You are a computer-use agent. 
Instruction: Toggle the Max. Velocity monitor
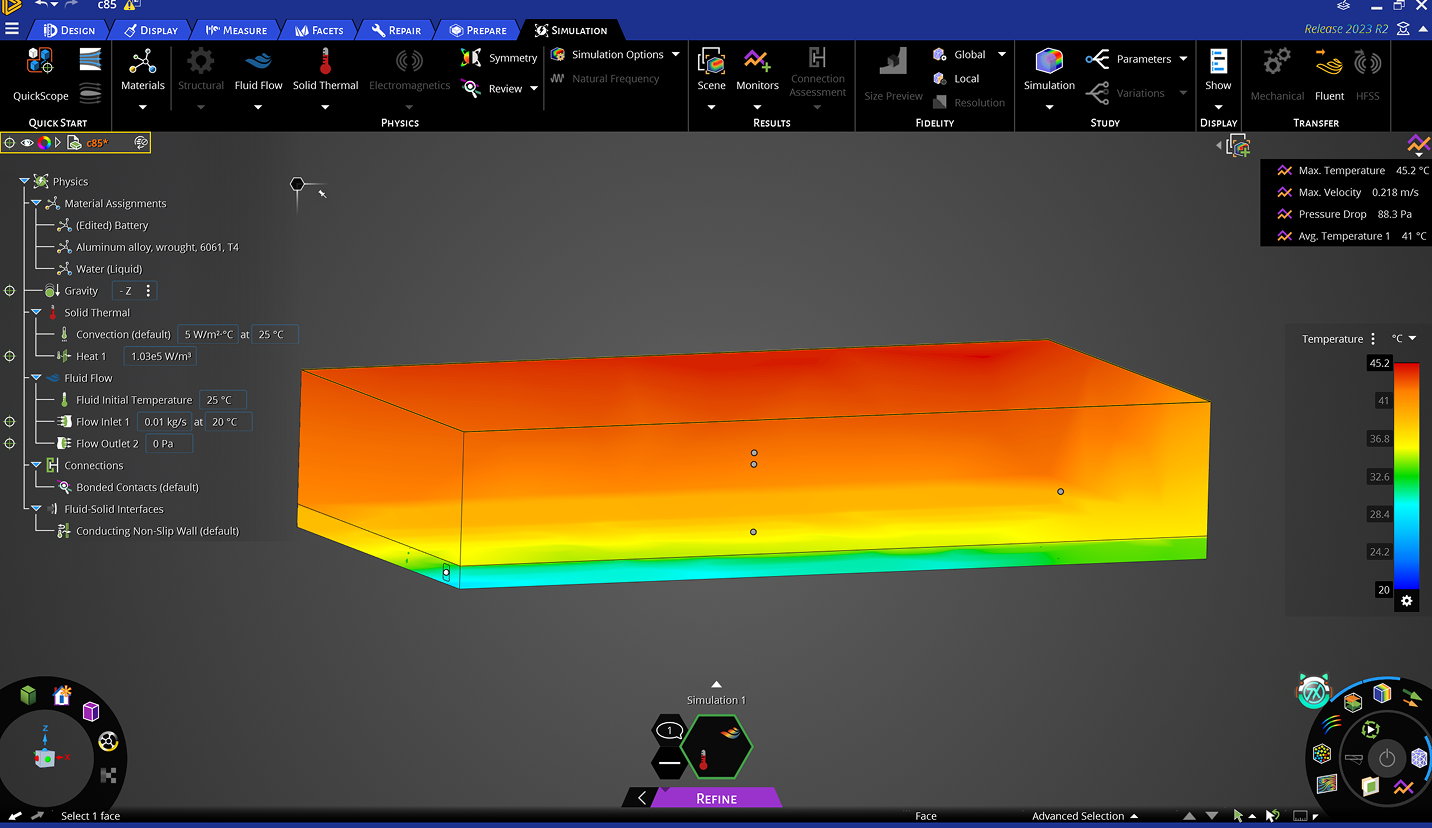coord(1346,192)
